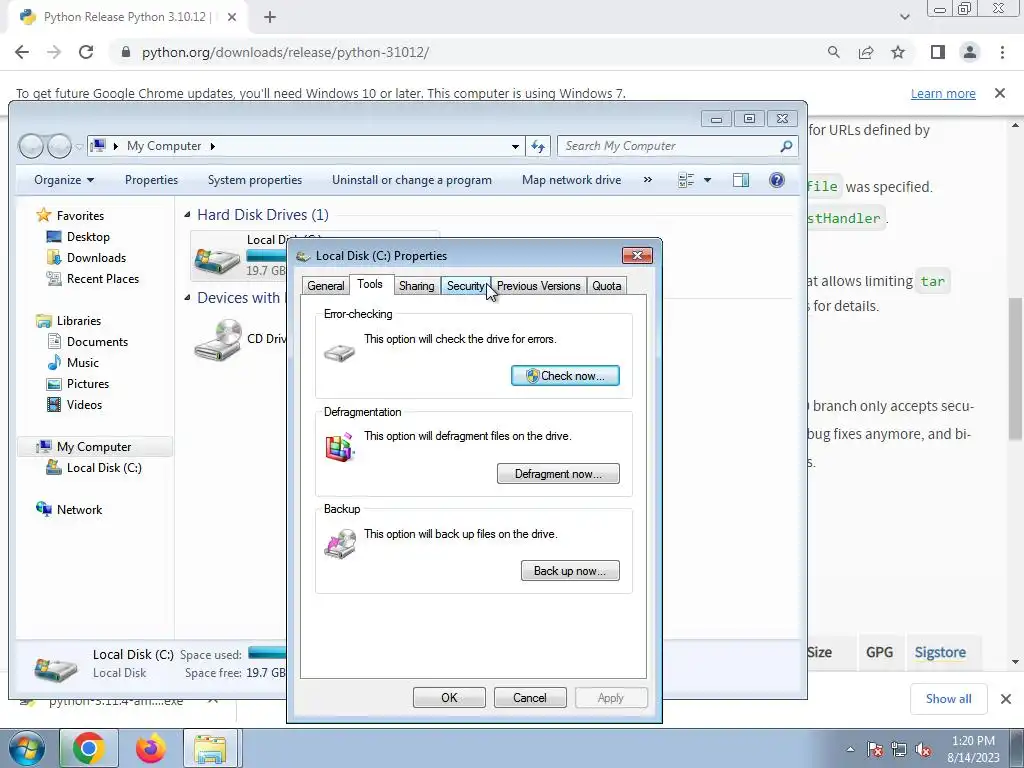This screenshot has width=1024, height=768.
Task: Open Documents library
Action: click(x=97, y=342)
